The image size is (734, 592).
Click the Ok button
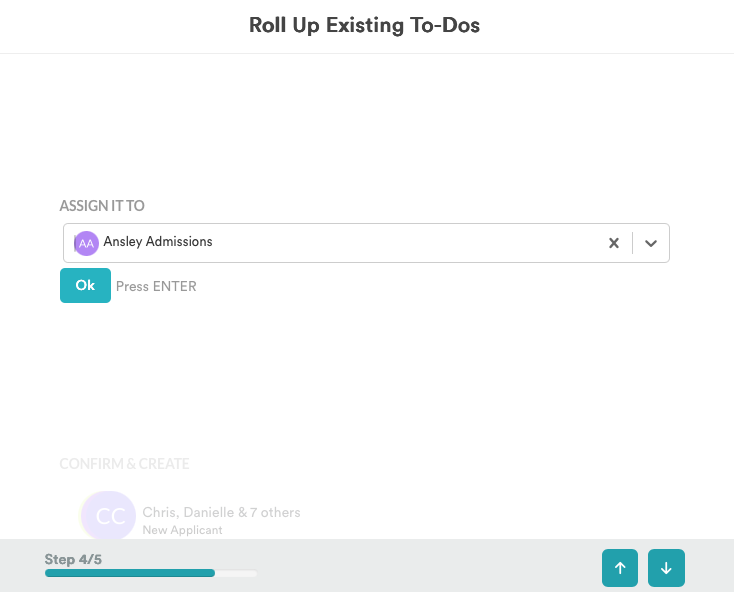click(85, 285)
